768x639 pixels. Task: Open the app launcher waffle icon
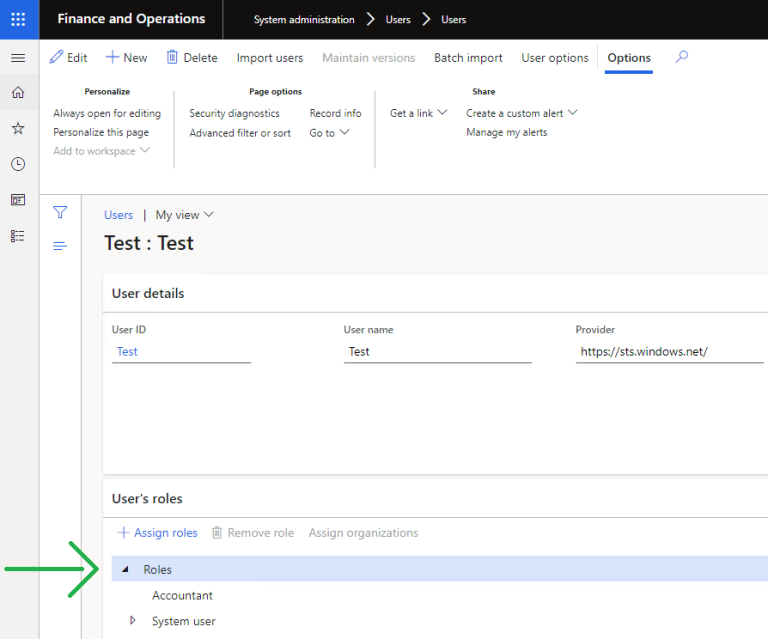(x=18, y=19)
